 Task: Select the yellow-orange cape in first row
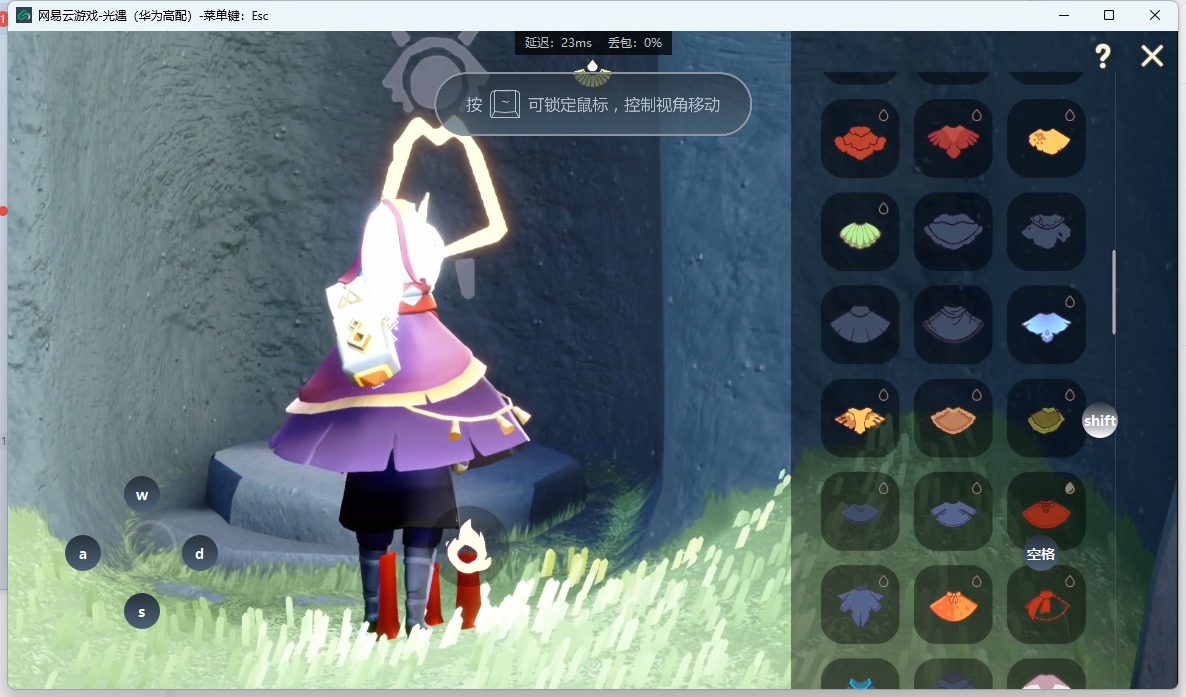(1047, 139)
